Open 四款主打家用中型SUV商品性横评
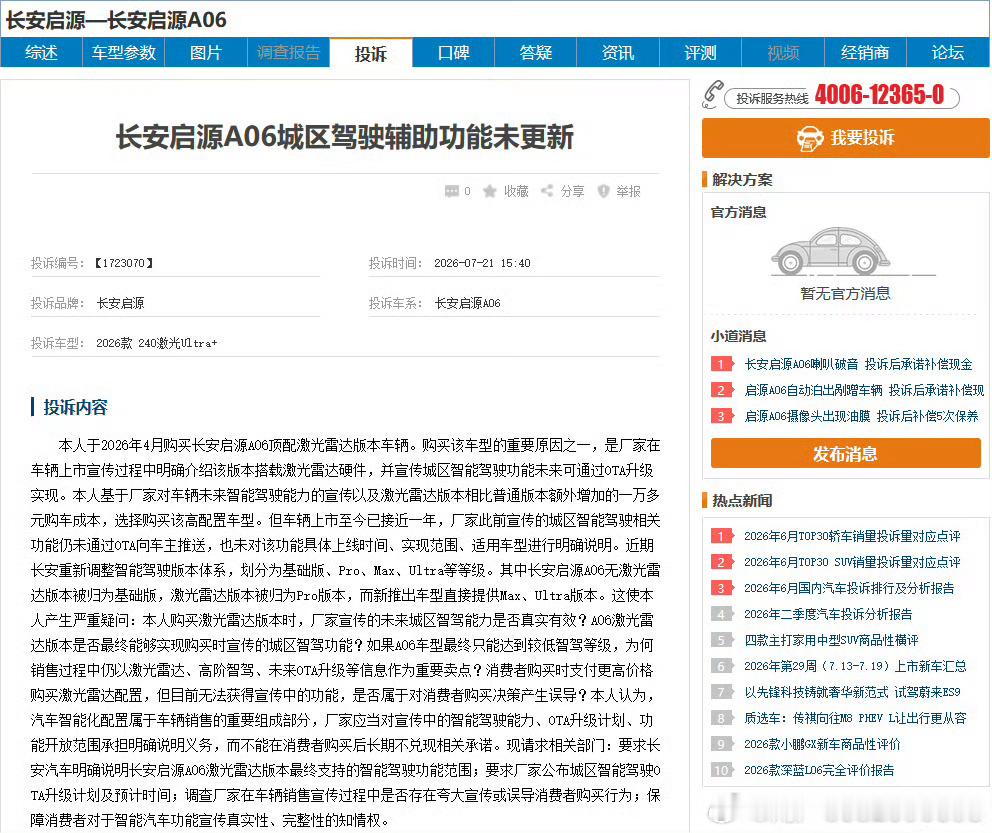This screenshot has height=833, width=992. click(831, 640)
